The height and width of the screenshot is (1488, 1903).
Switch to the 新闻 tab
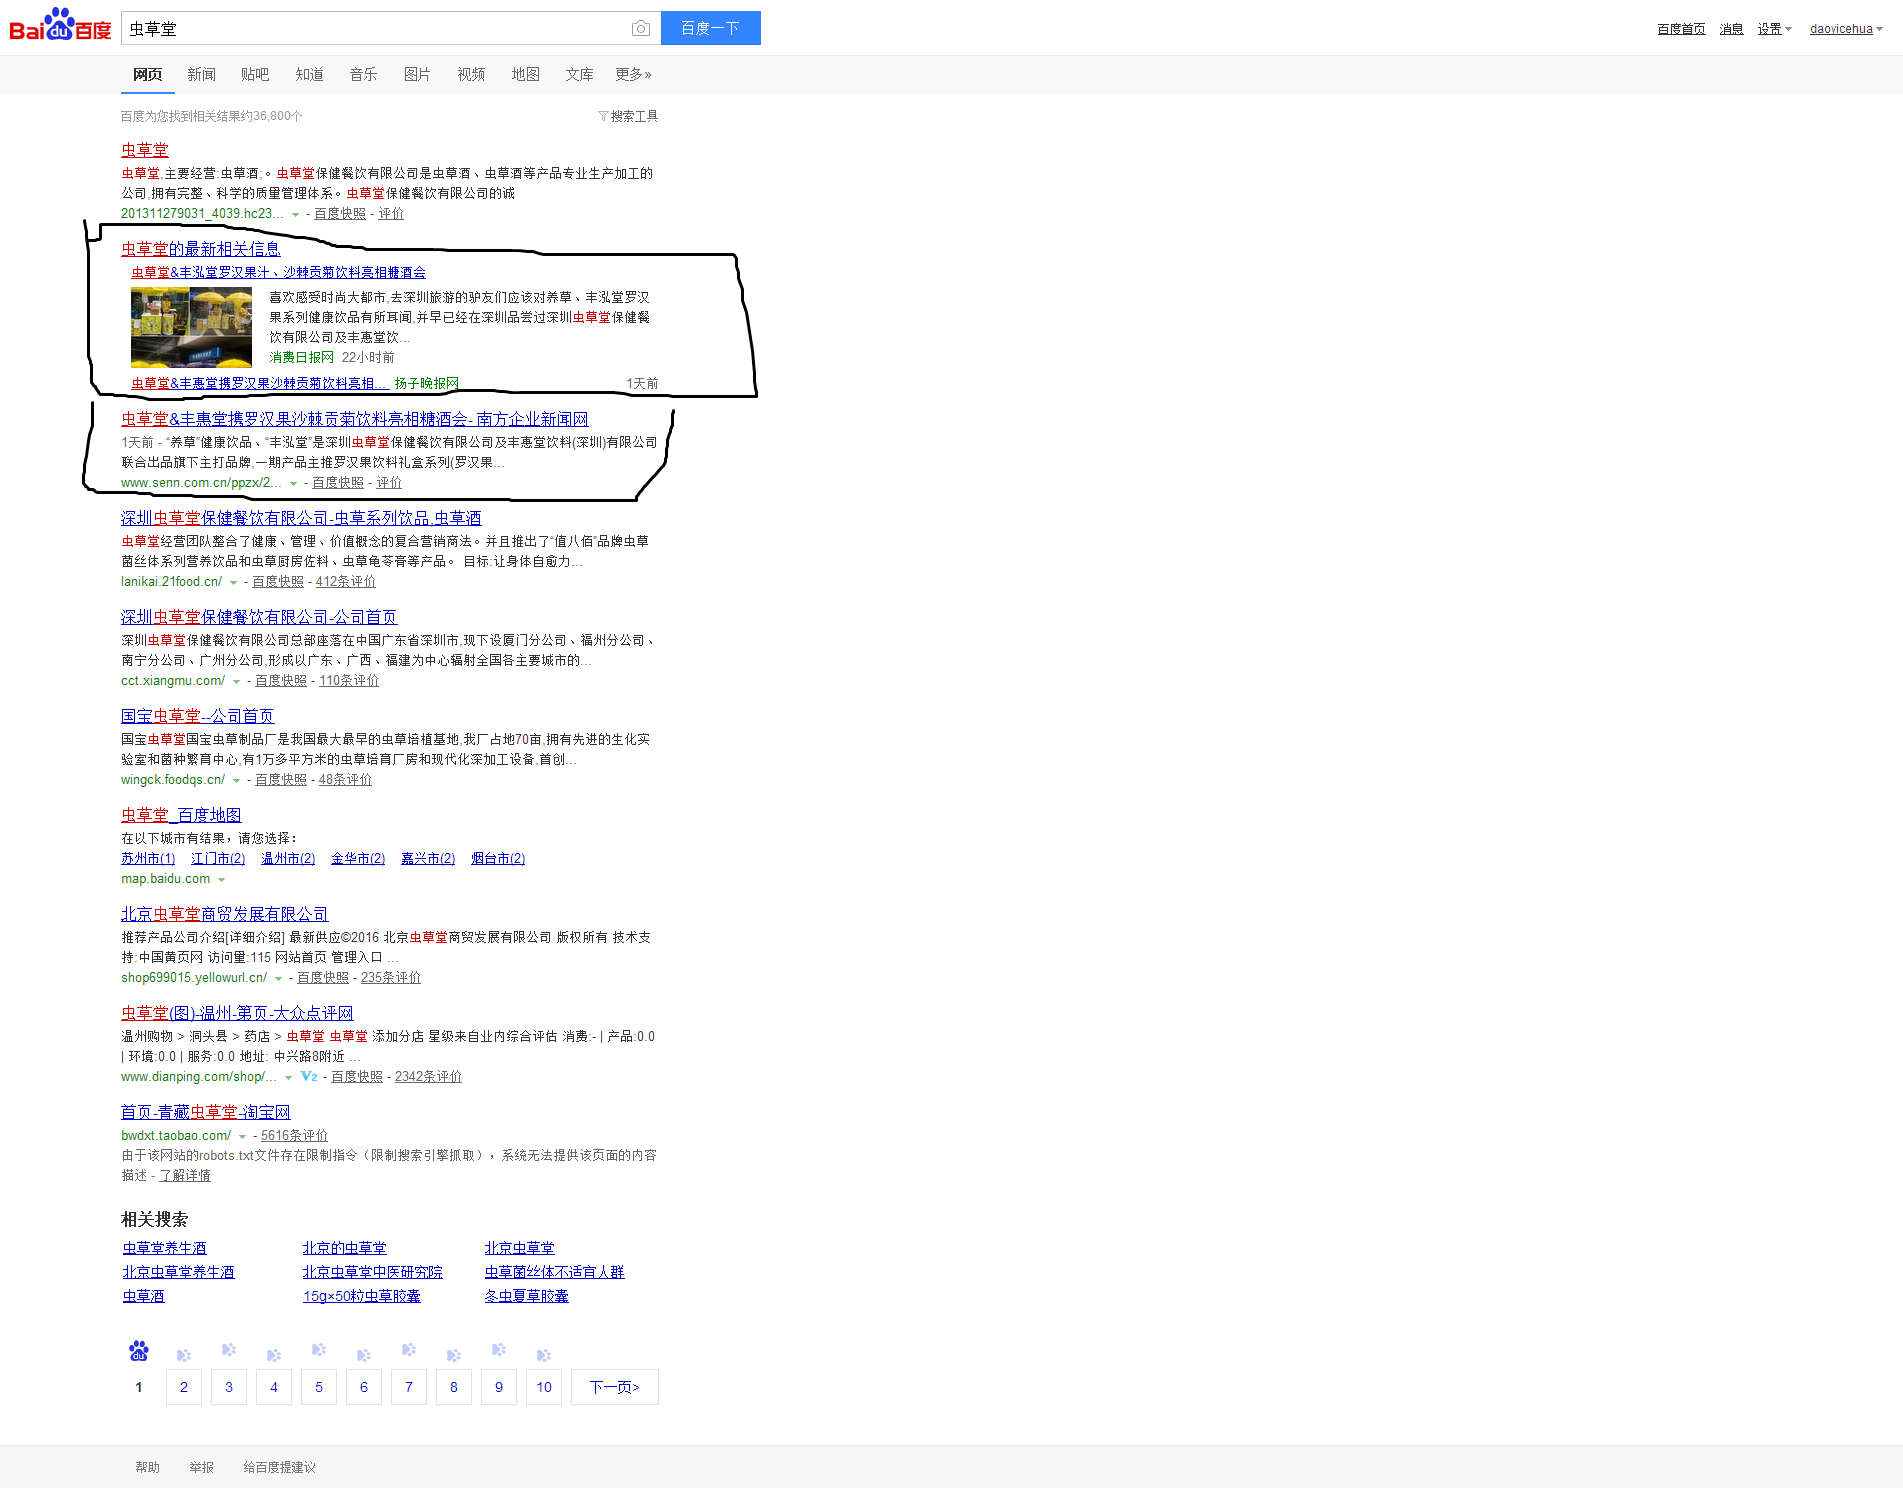(201, 74)
